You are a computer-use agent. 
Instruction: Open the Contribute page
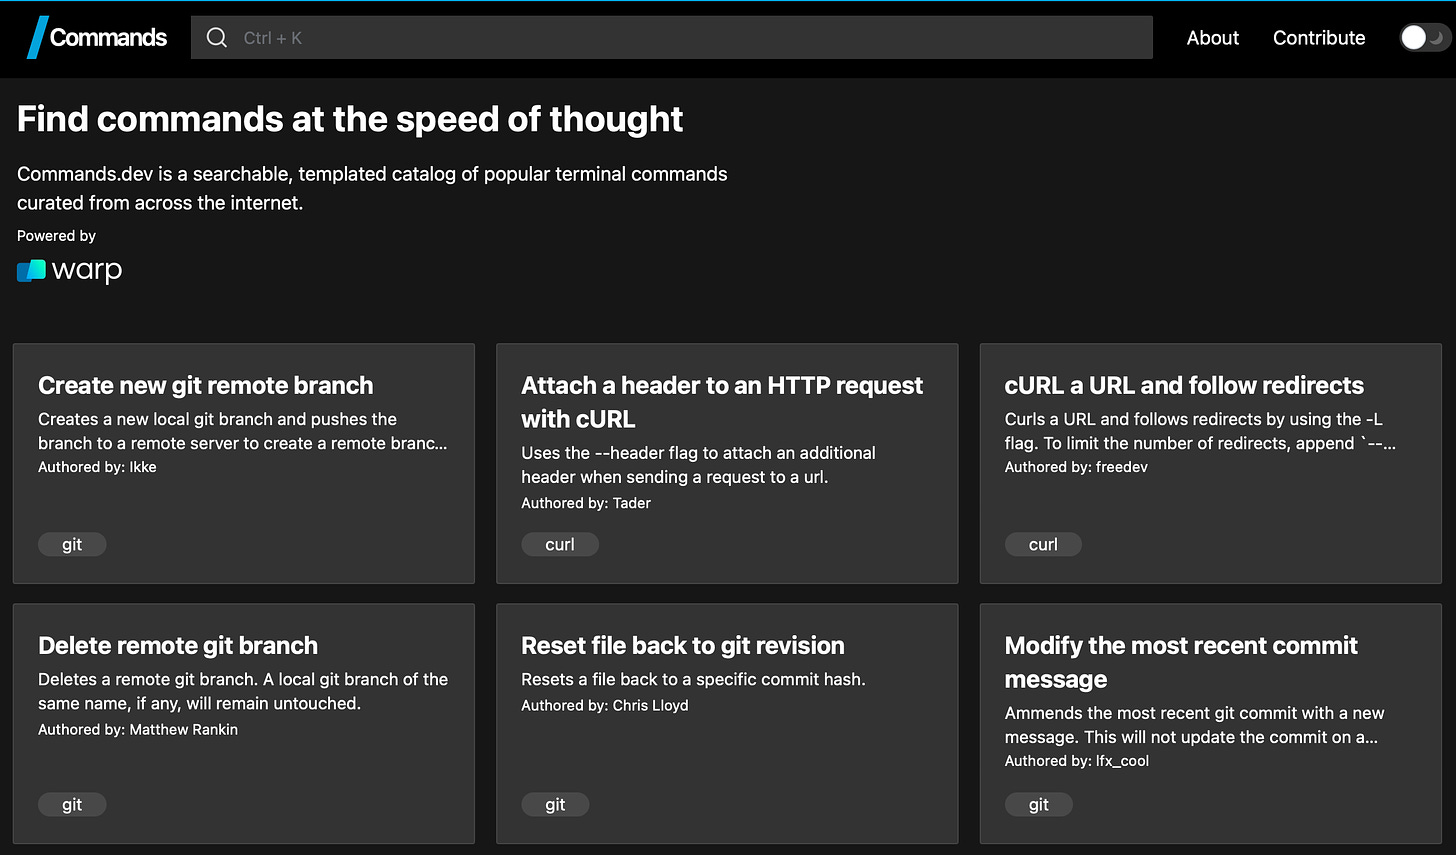(1318, 38)
